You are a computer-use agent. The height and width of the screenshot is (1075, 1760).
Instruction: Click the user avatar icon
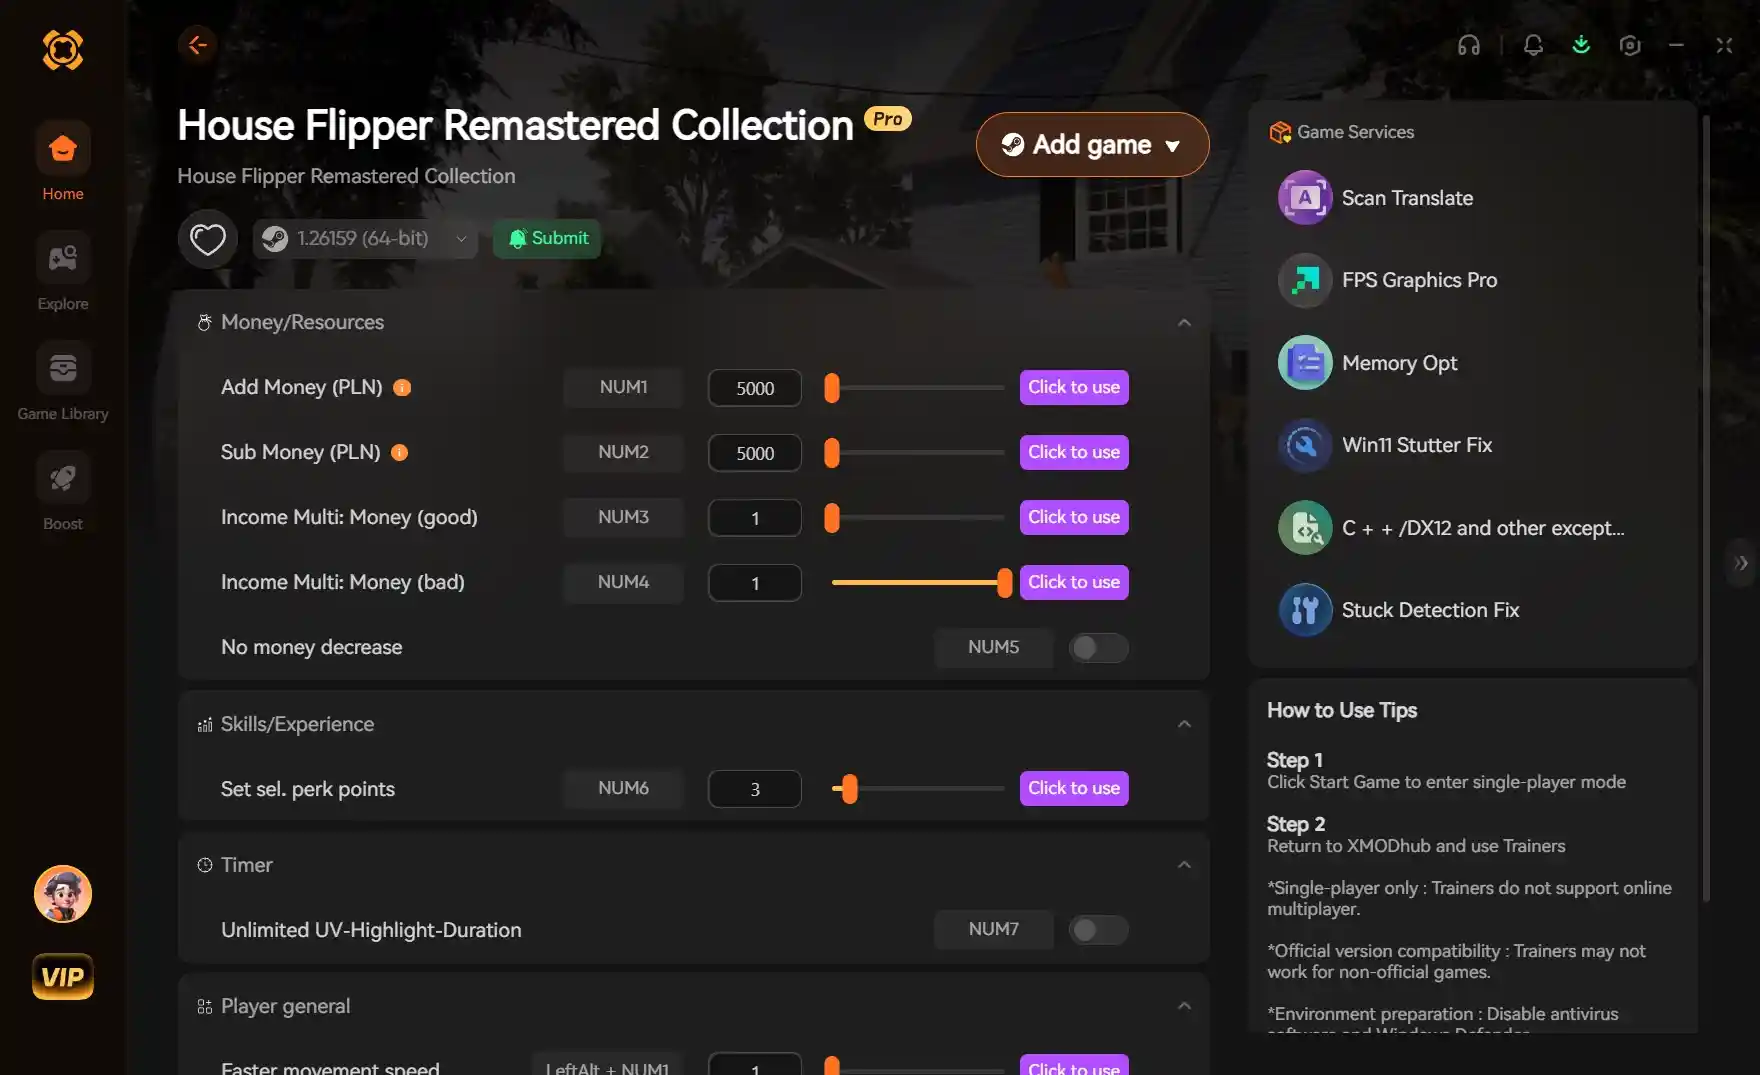click(x=62, y=893)
